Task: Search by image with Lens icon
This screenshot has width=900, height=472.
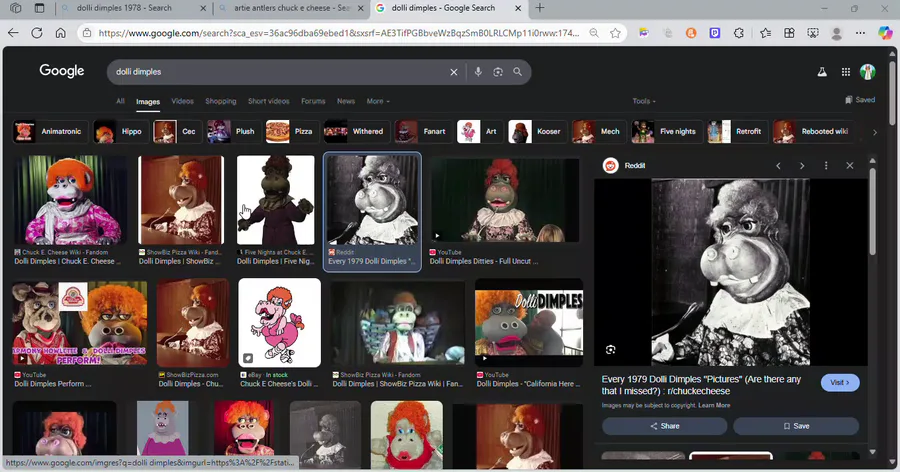Action: pos(498,72)
